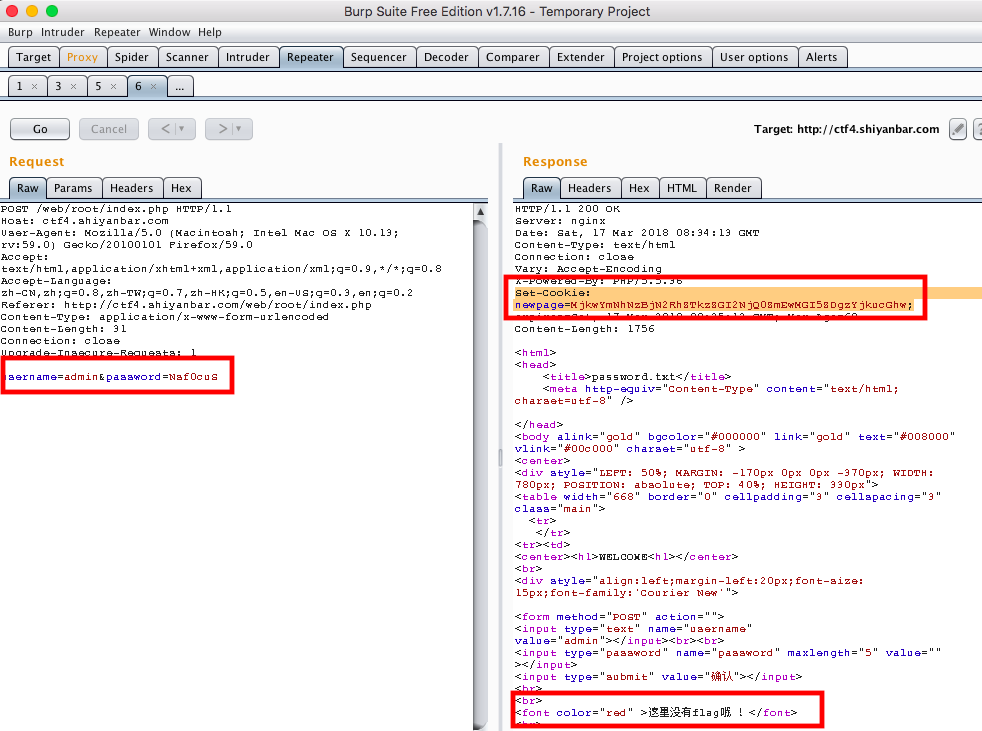Select Repeater request tab 5
The height and width of the screenshot is (731, 982).
98,86
